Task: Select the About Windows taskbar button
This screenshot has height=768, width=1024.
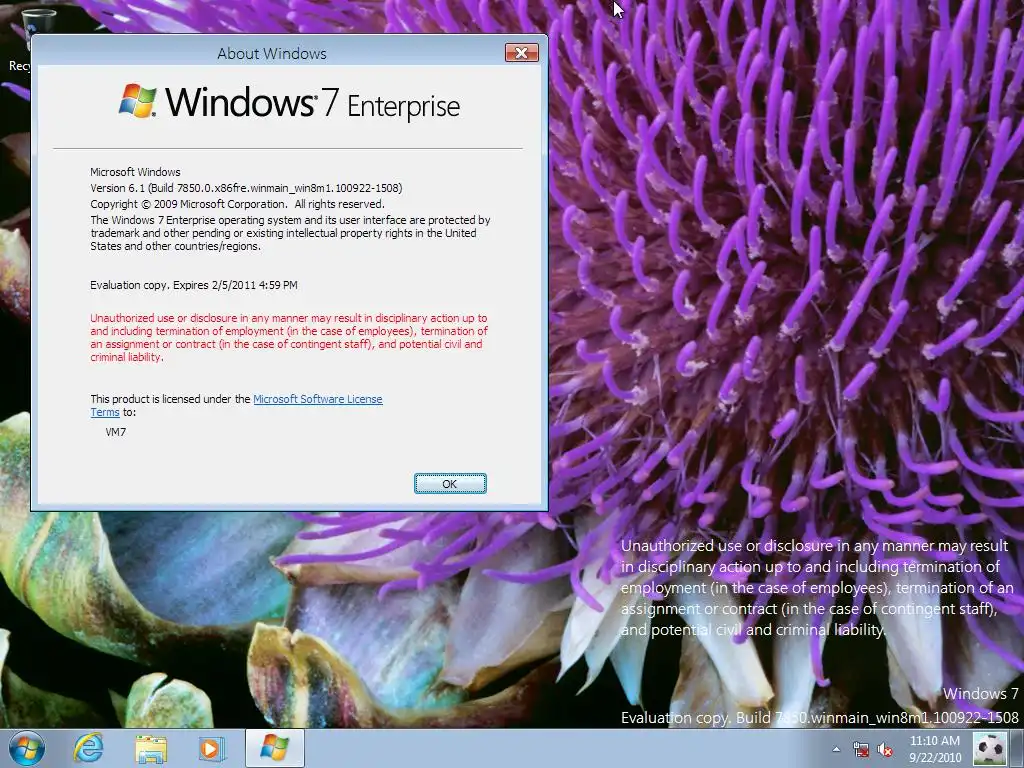Action: [275, 748]
